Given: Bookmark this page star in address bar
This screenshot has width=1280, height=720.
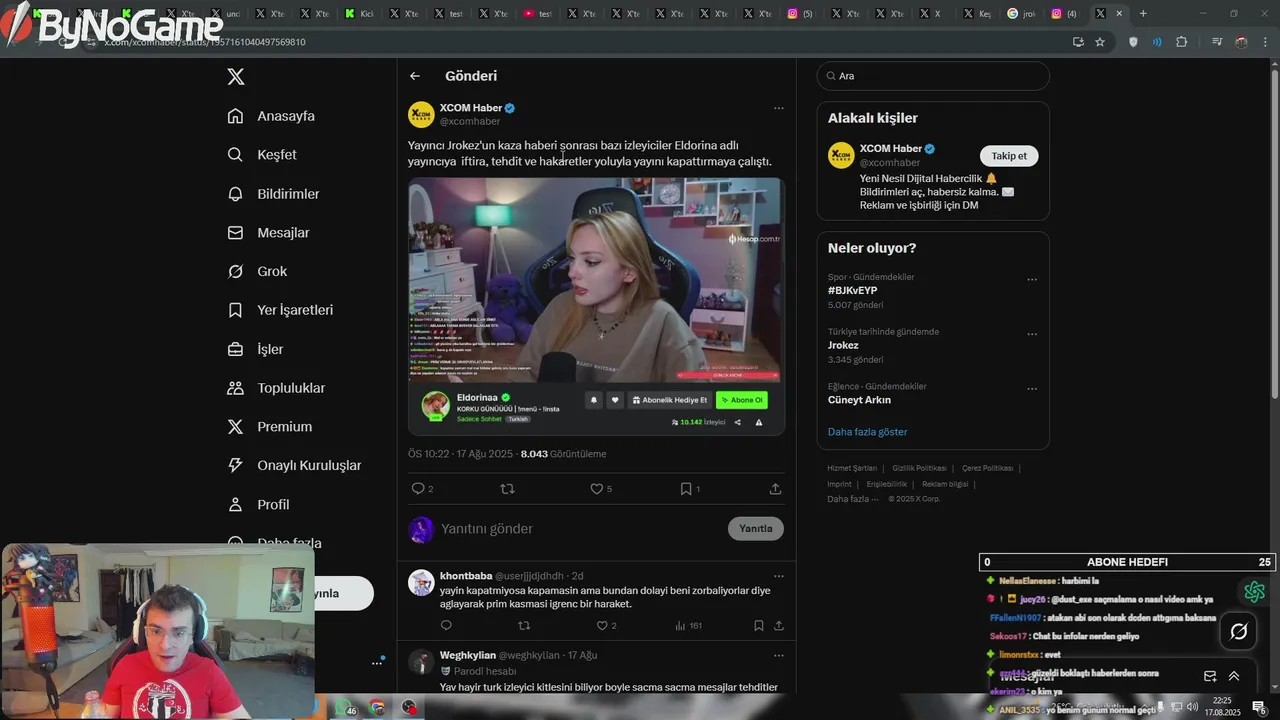Looking at the screenshot, I should click(x=1100, y=42).
